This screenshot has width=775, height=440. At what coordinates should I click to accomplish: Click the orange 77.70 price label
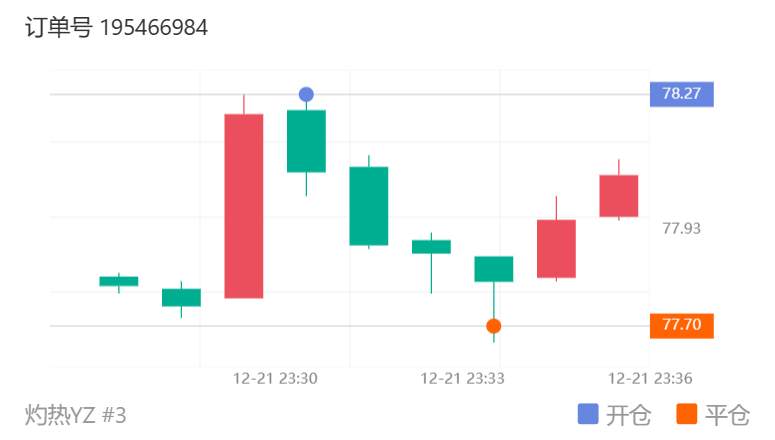coord(682,326)
